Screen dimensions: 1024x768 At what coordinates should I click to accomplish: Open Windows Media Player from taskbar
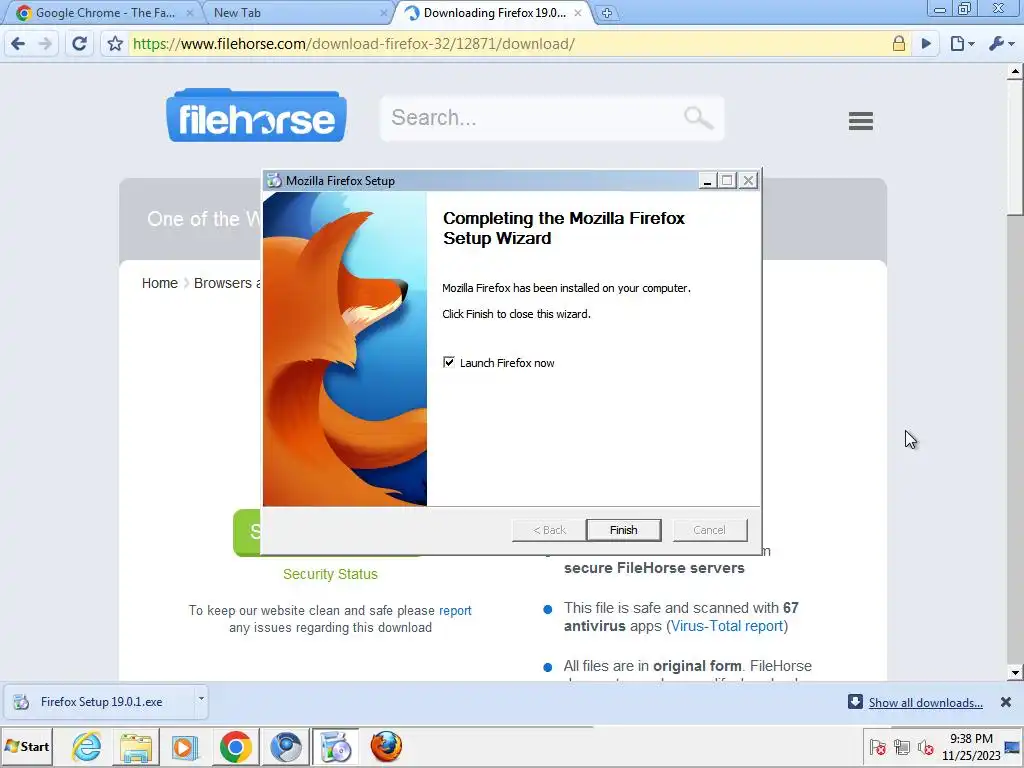185,746
